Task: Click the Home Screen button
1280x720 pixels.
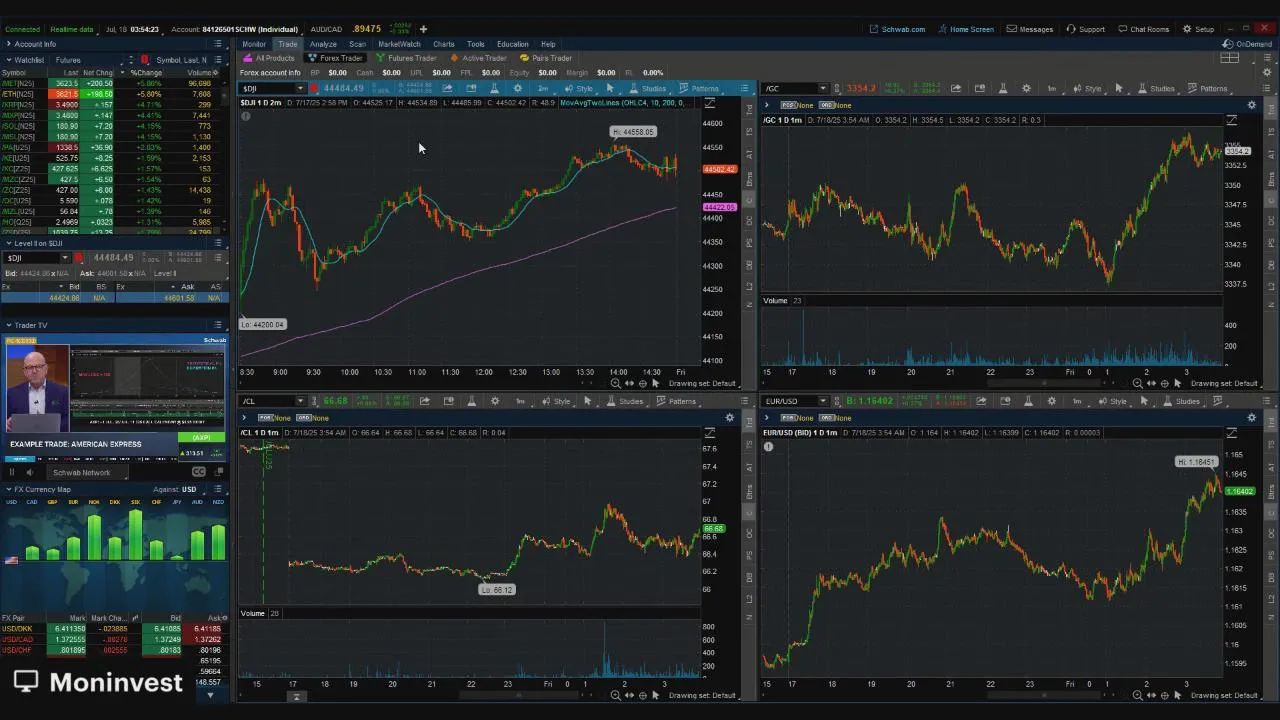Action: (x=966, y=29)
